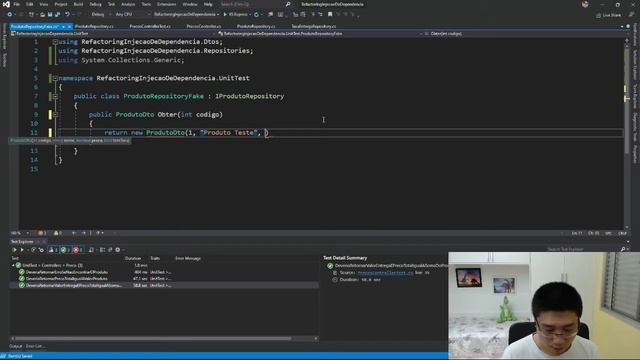
Task: Click the Undo toolbar icon
Action: click(67, 14)
